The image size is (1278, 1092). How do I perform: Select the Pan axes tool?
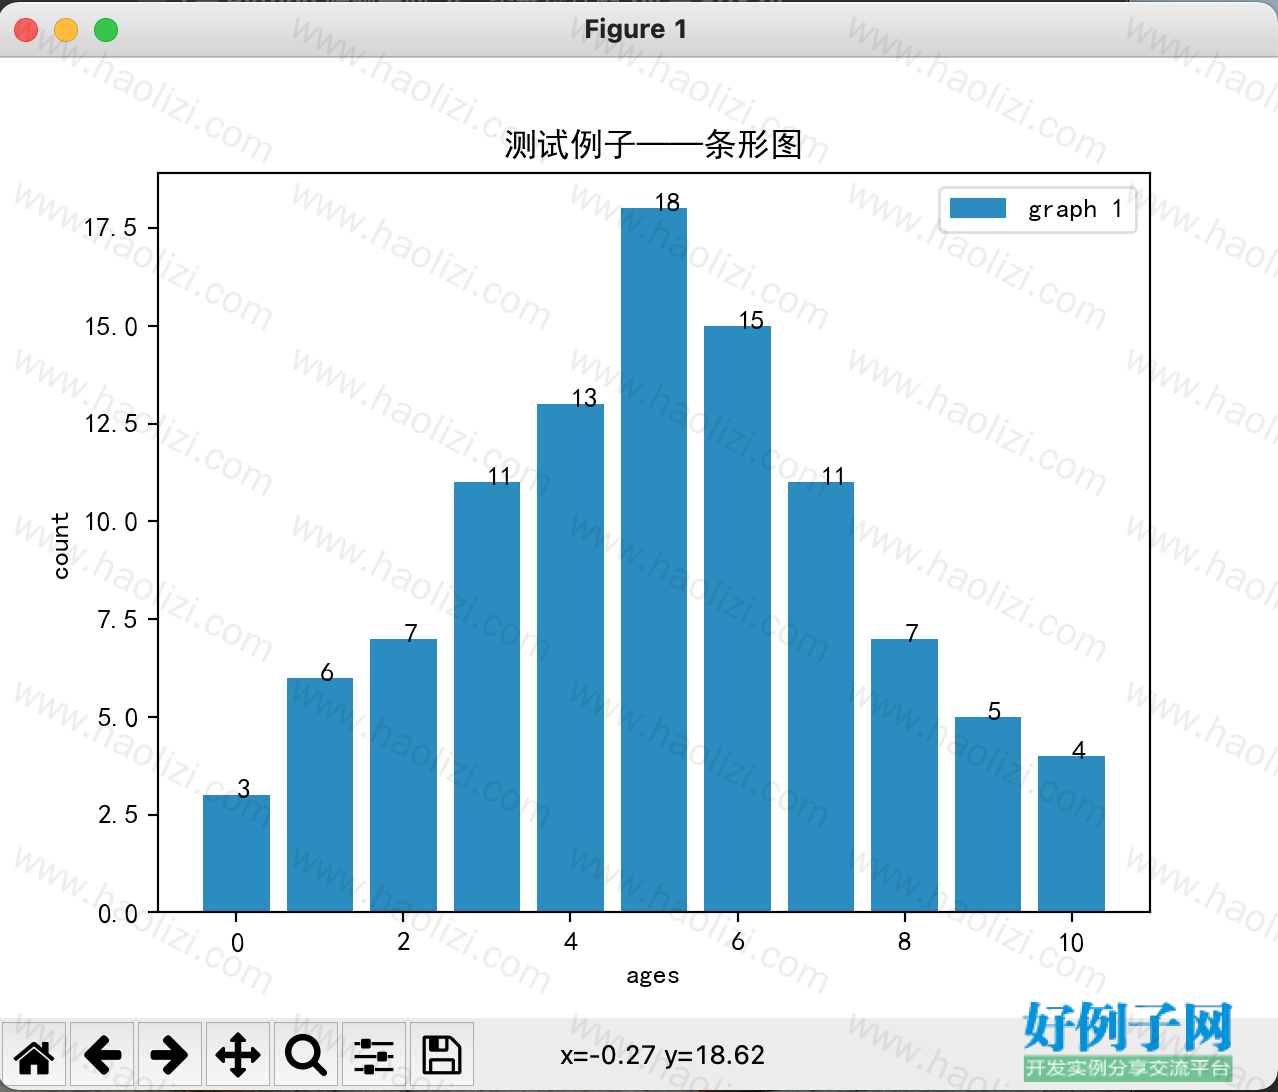(x=238, y=1055)
